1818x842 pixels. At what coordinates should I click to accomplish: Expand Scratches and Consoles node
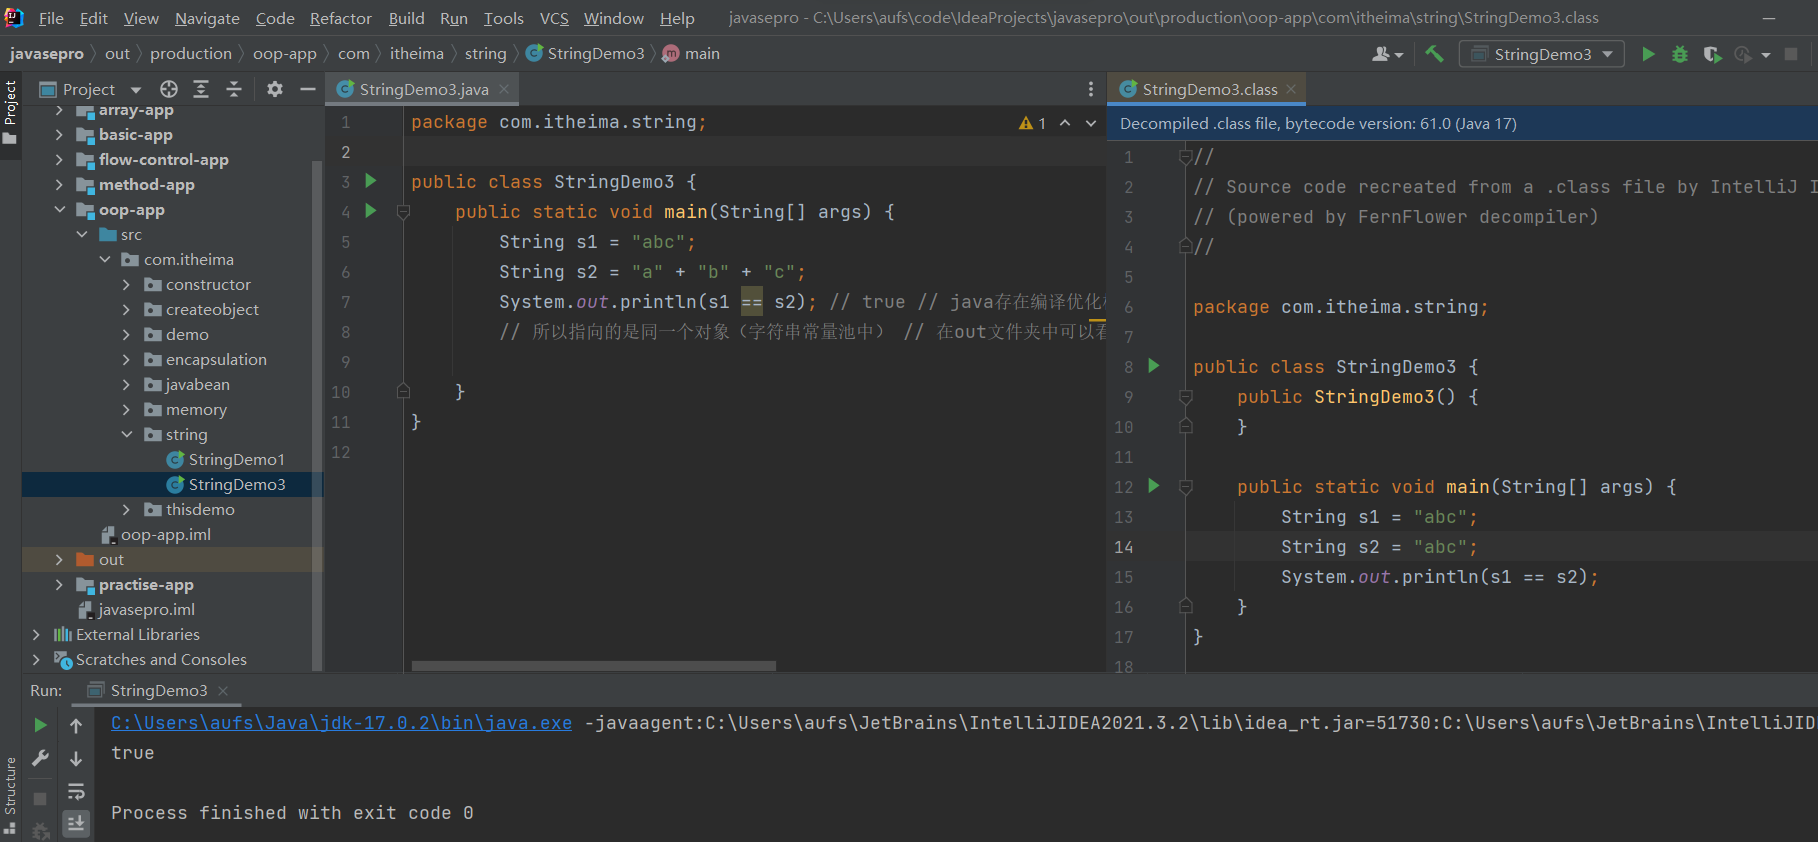[x=37, y=659]
